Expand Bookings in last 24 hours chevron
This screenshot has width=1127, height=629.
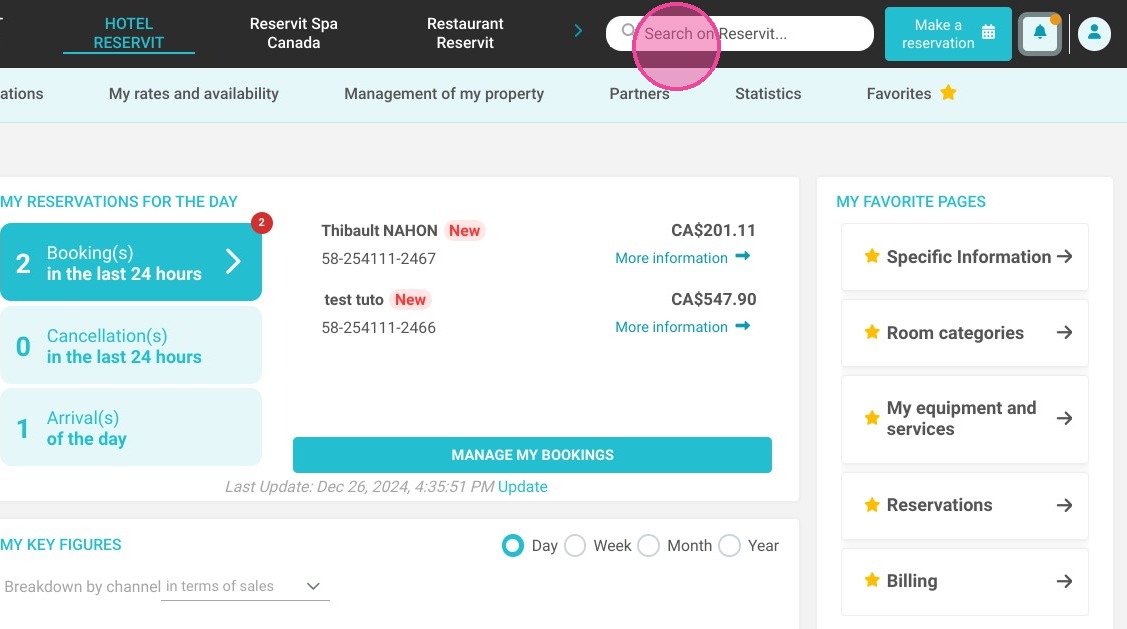tap(233, 262)
